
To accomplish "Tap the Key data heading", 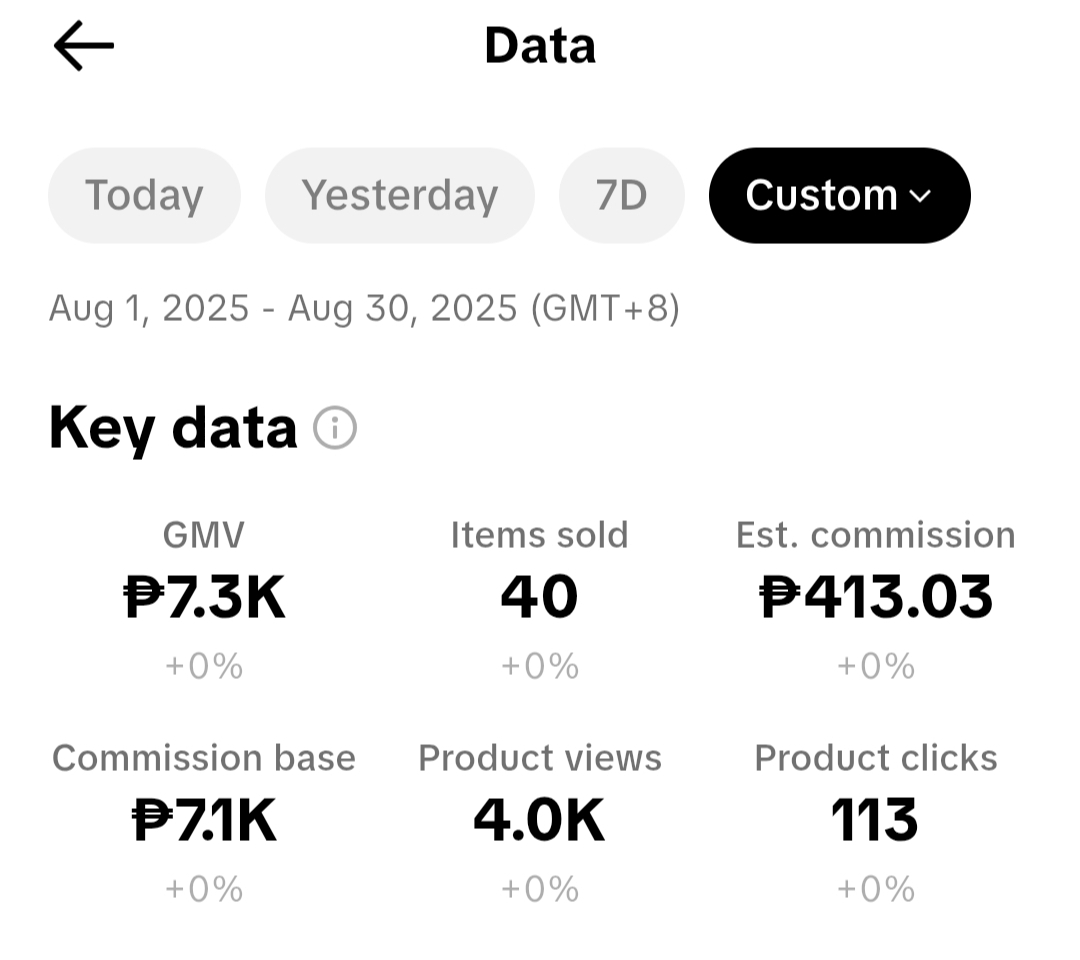I will click(173, 428).
